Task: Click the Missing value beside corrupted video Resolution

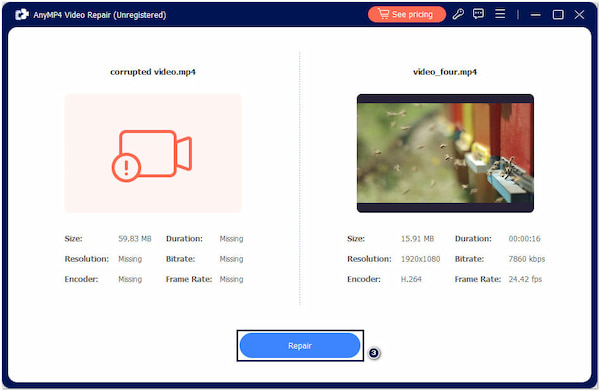Action: point(130,259)
